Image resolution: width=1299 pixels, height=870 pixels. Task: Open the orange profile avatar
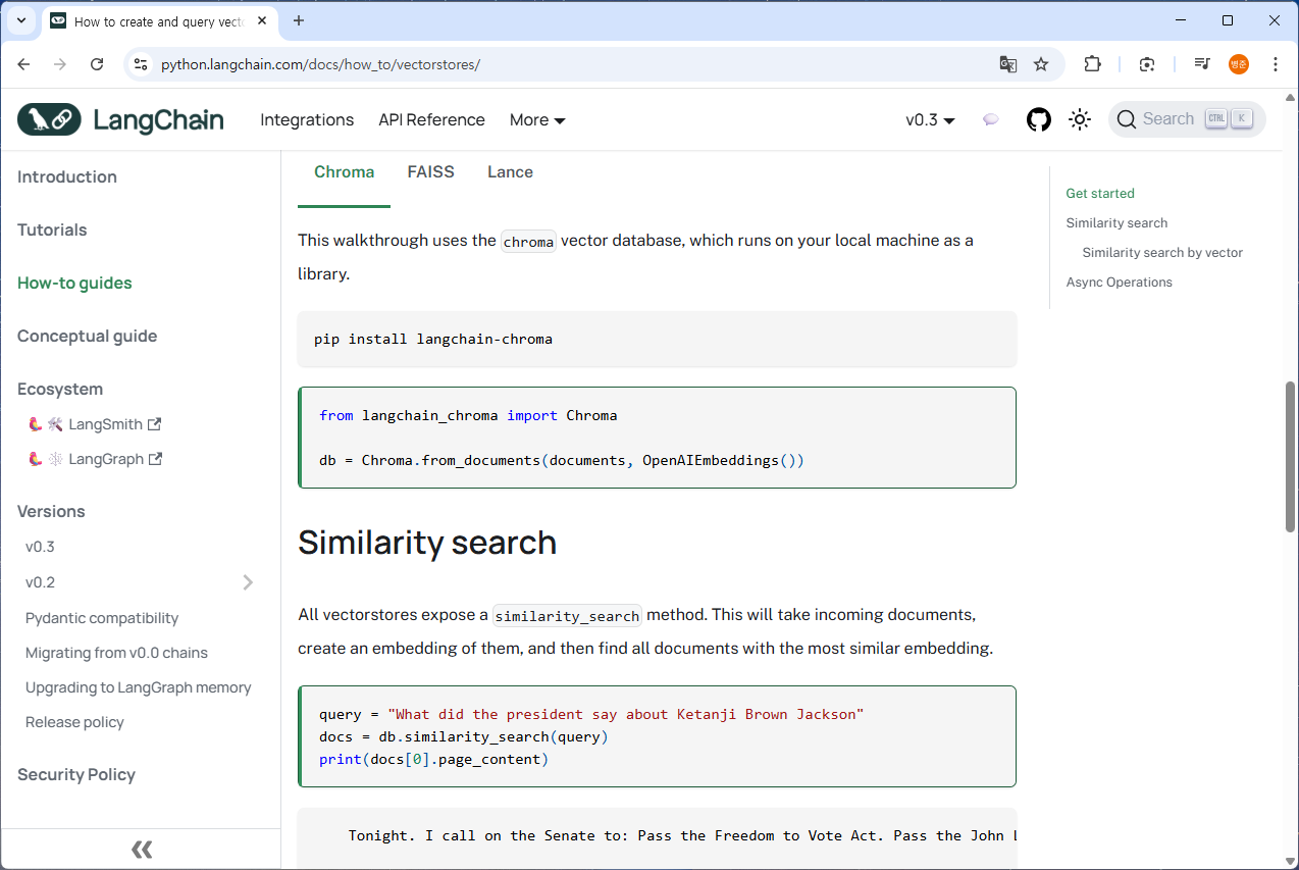(1239, 64)
